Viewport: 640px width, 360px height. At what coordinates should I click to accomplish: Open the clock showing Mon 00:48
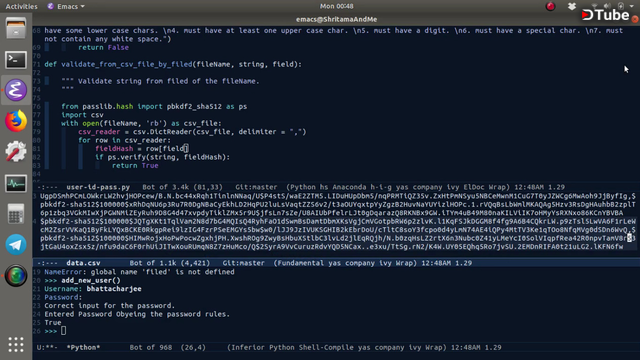pos(337,6)
